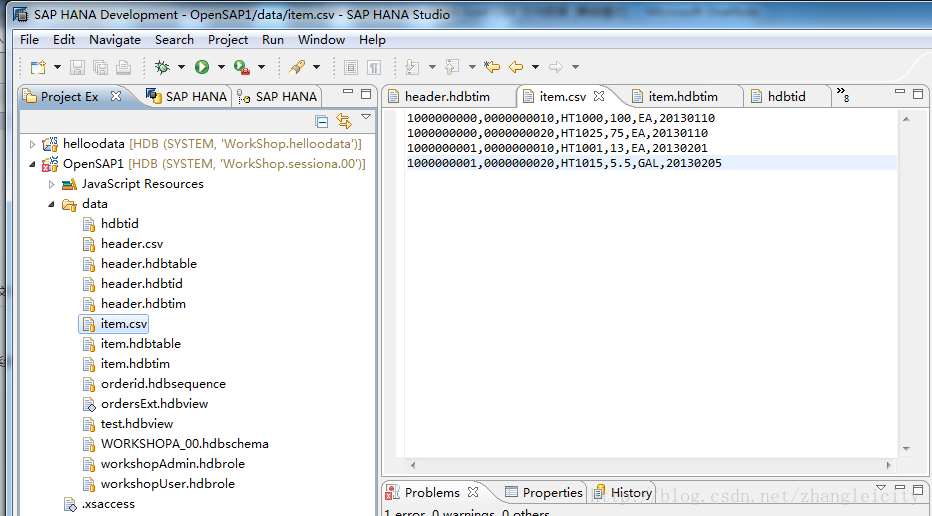Minimize the Project Explorer panel

[348, 92]
